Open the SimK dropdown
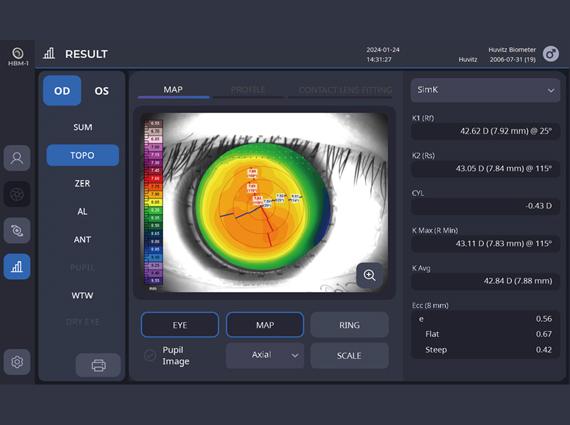This screenshot has height=425, width=570. (485, 90)
